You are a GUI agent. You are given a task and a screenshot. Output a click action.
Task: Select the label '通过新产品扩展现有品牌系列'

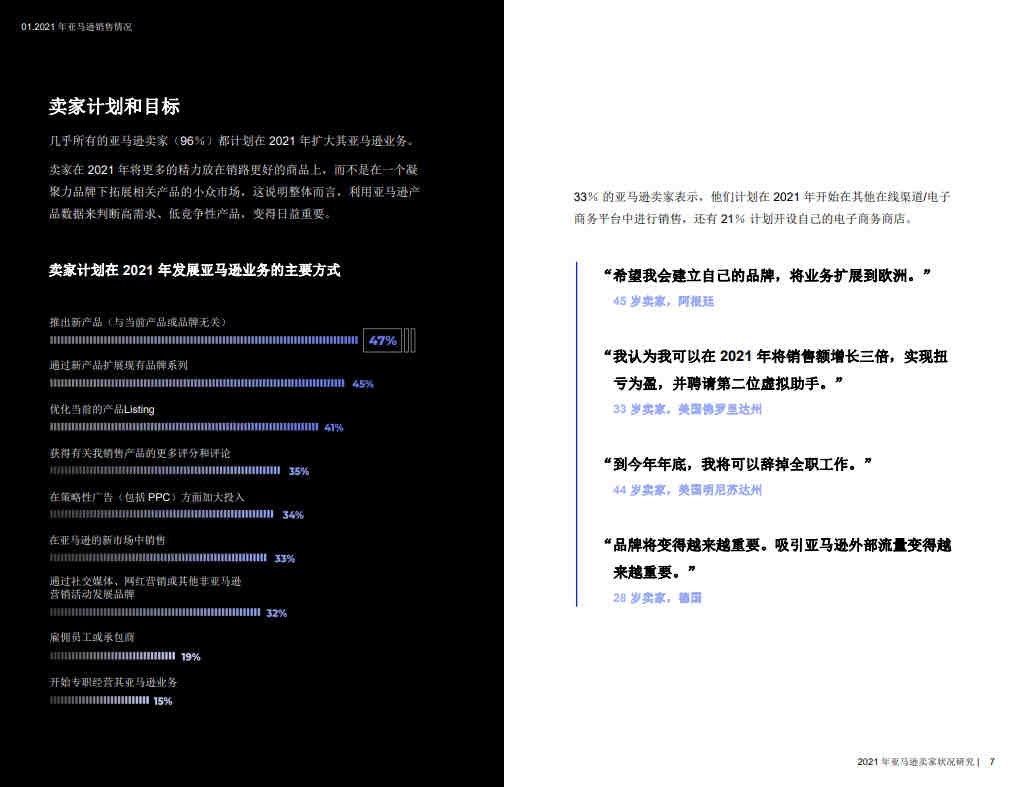119,365
